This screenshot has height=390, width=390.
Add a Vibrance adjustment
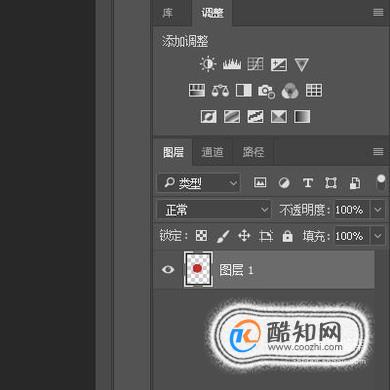(x=301, y=64)
